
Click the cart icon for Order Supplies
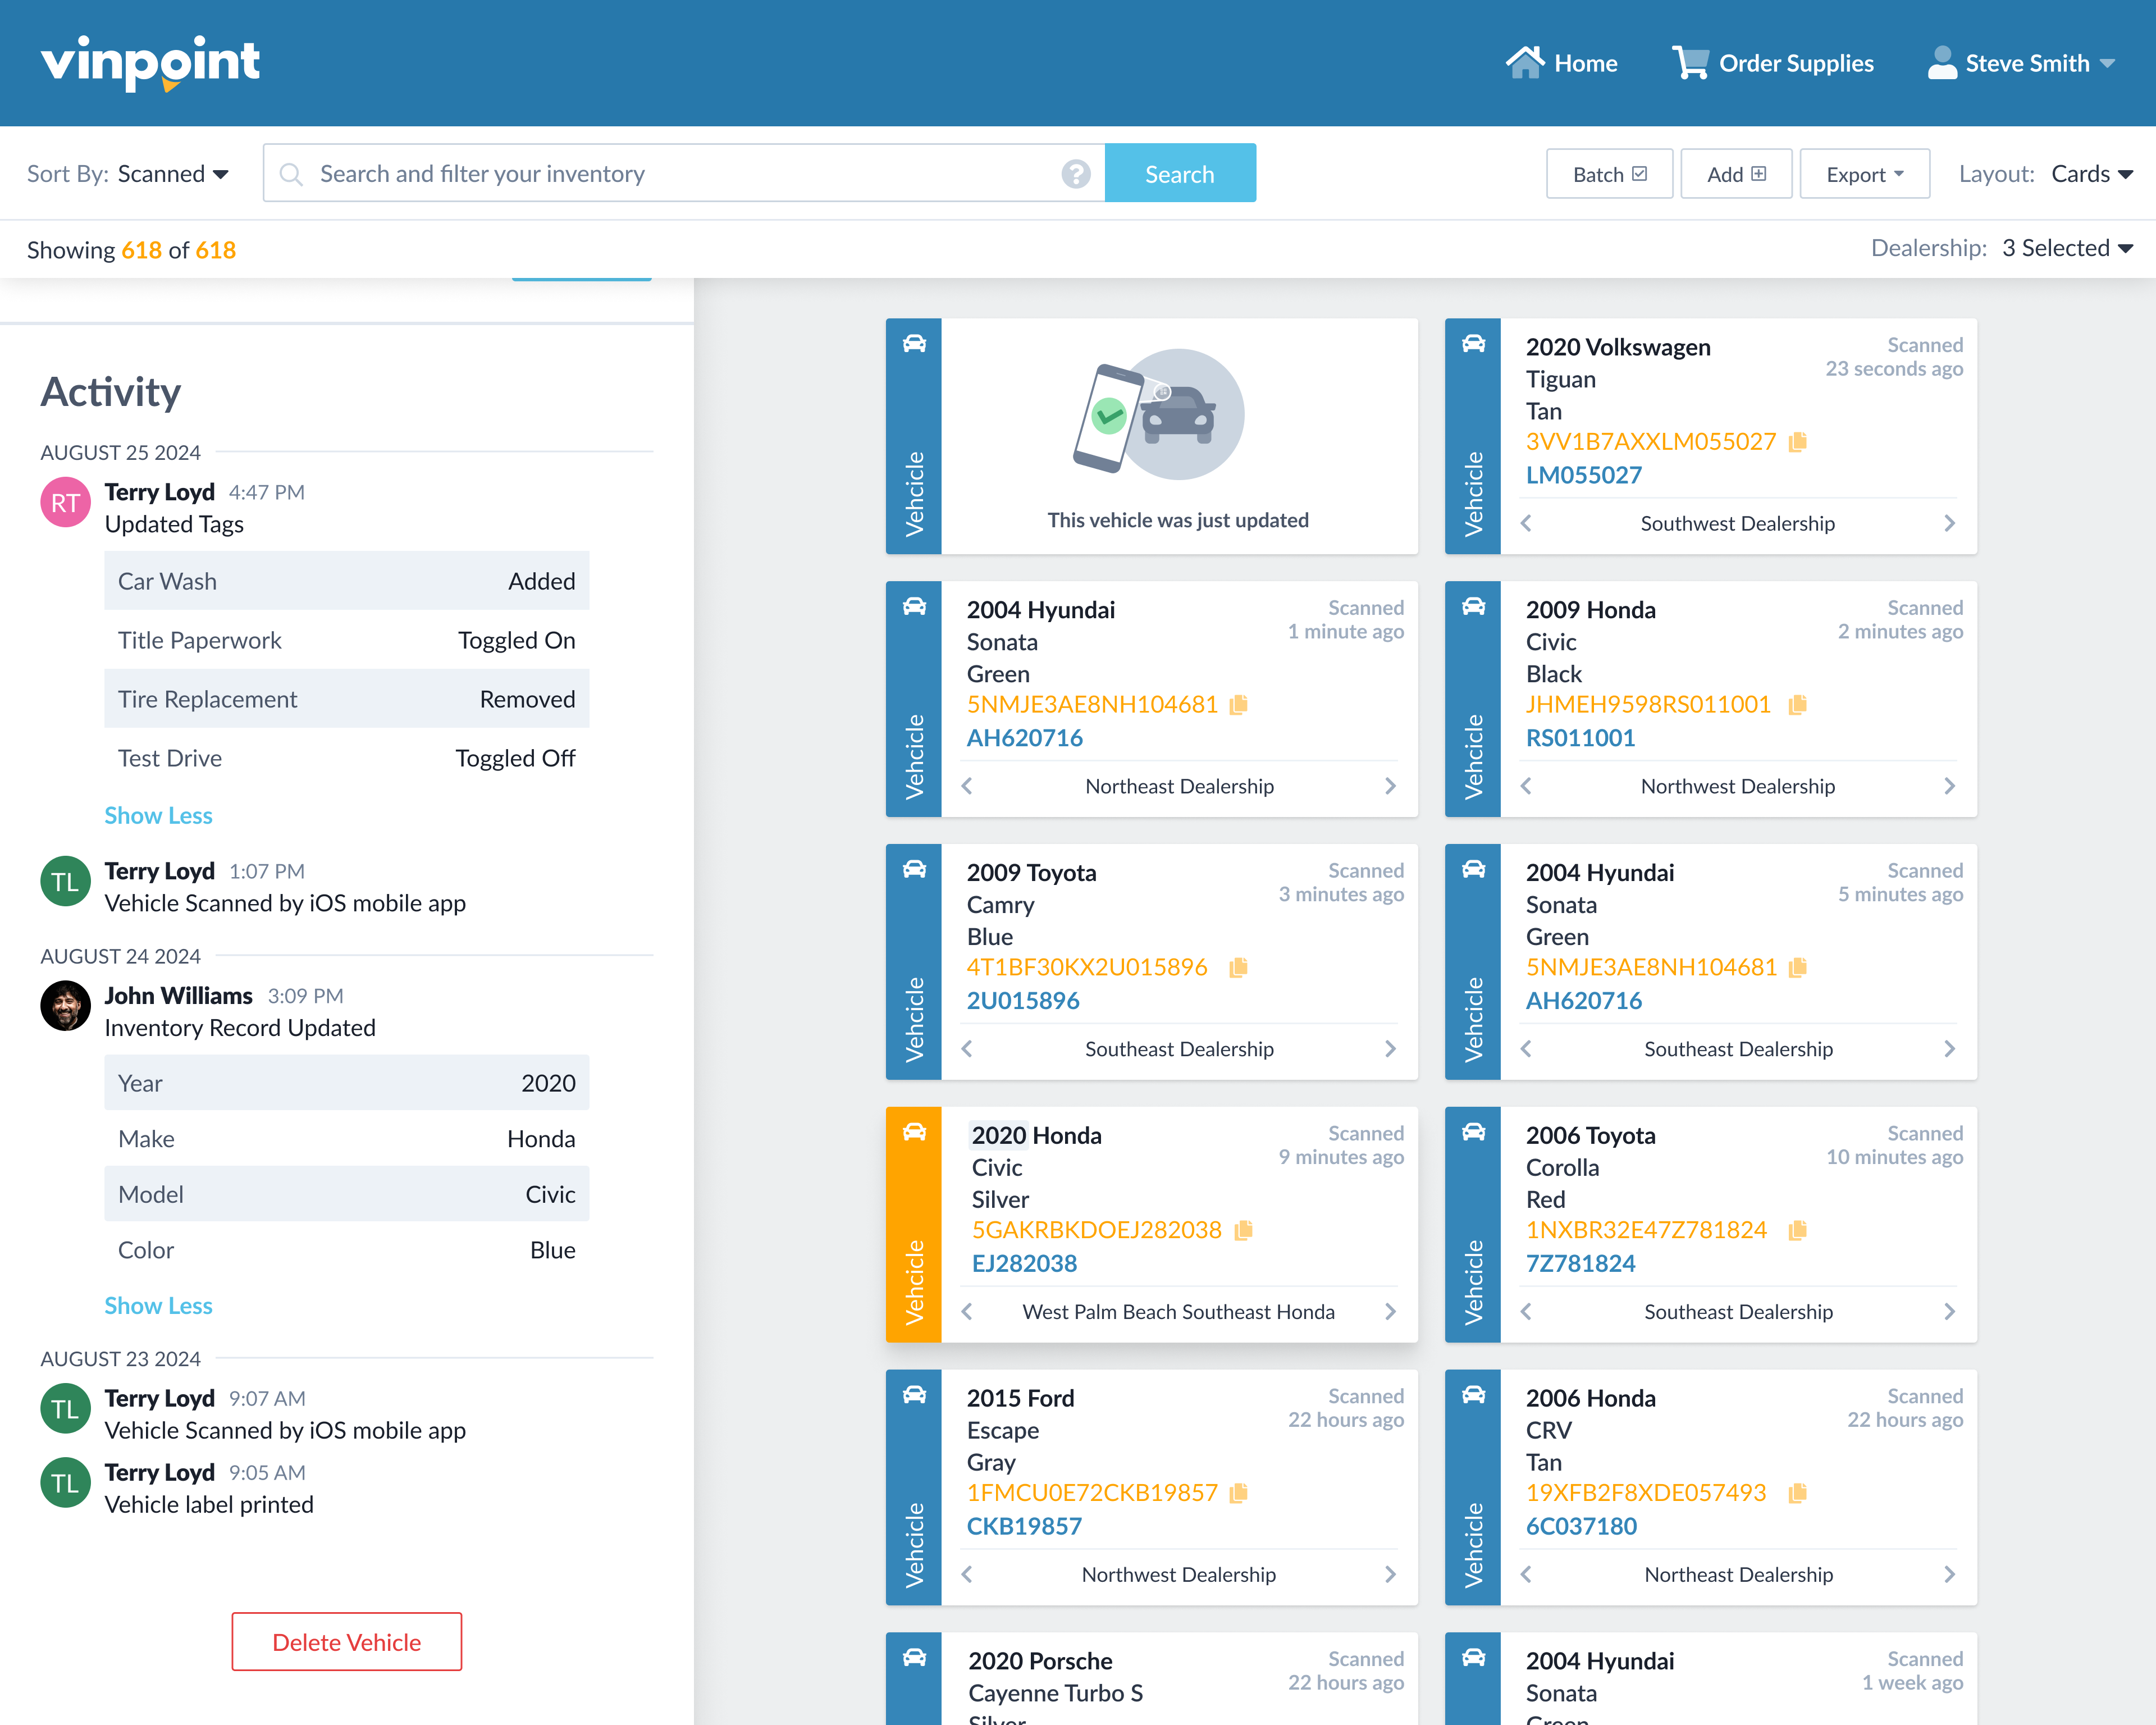coord(1690,63)
